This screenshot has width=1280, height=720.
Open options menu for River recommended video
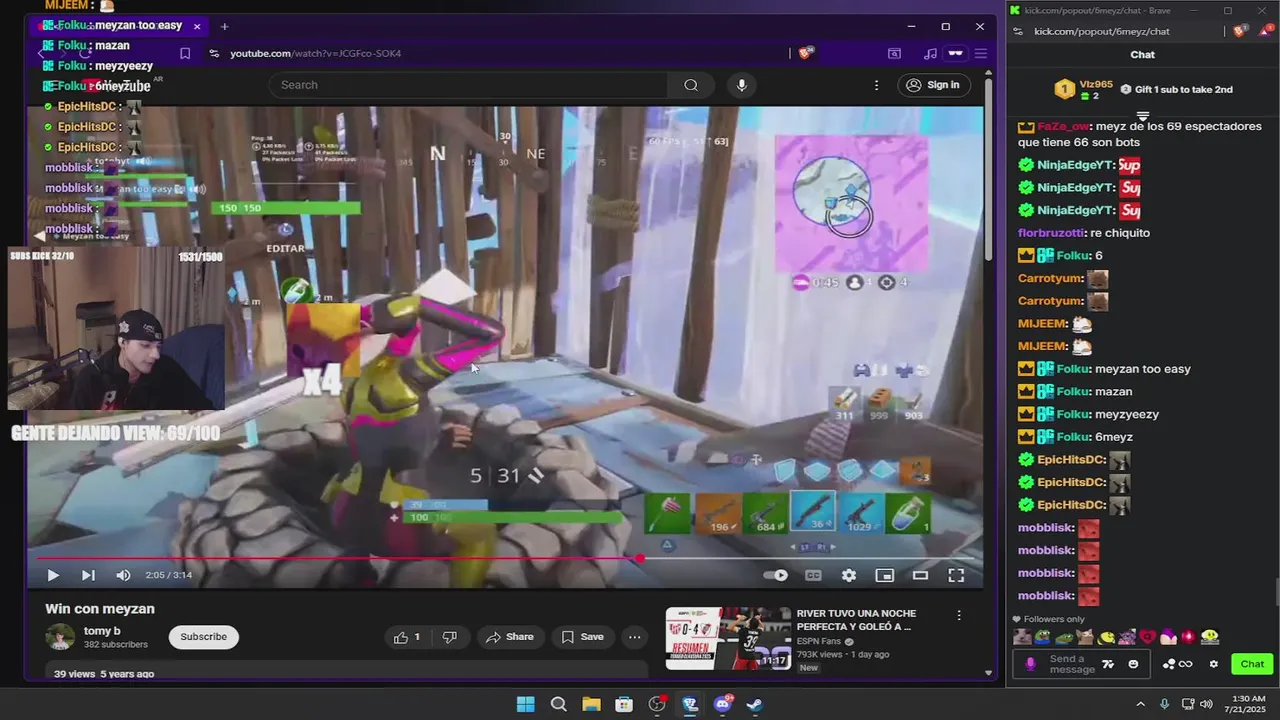959,616
